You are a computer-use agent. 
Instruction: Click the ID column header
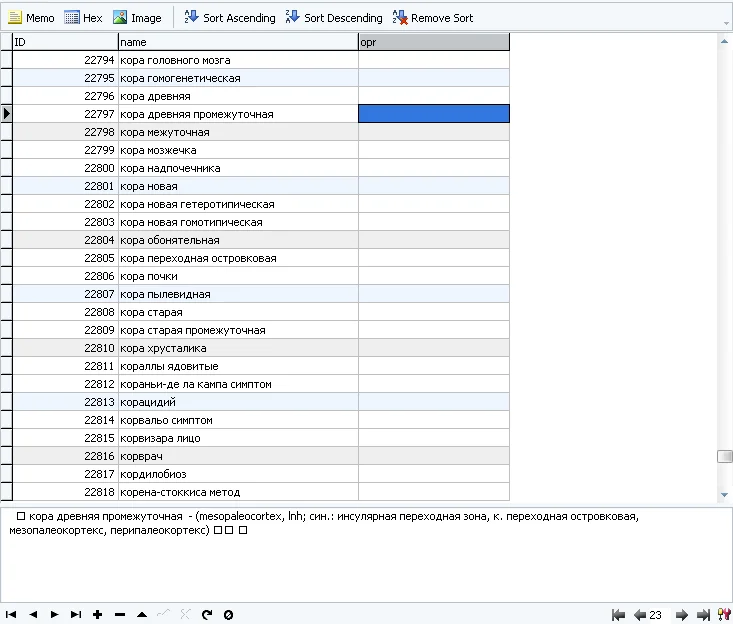click(x=65, y=42)
